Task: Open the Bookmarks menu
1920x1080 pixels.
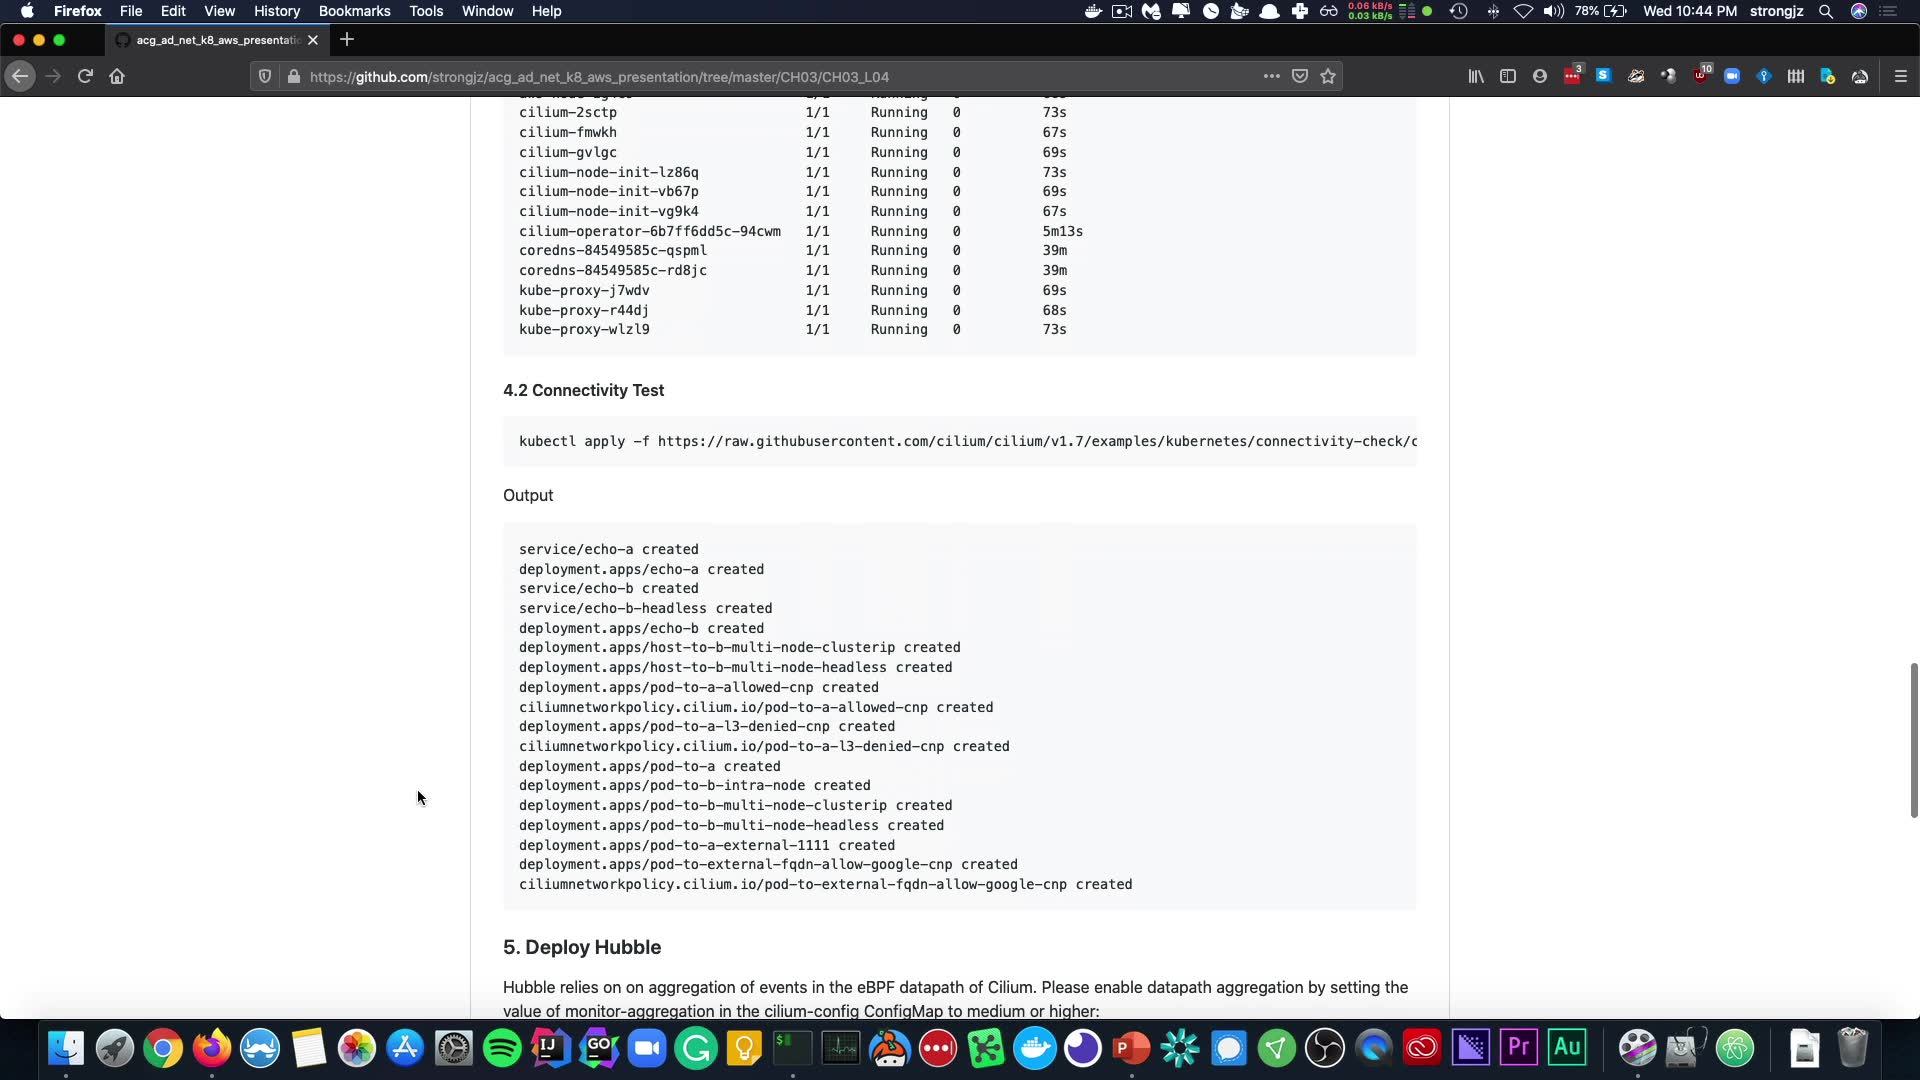Action: click(354, 11)
